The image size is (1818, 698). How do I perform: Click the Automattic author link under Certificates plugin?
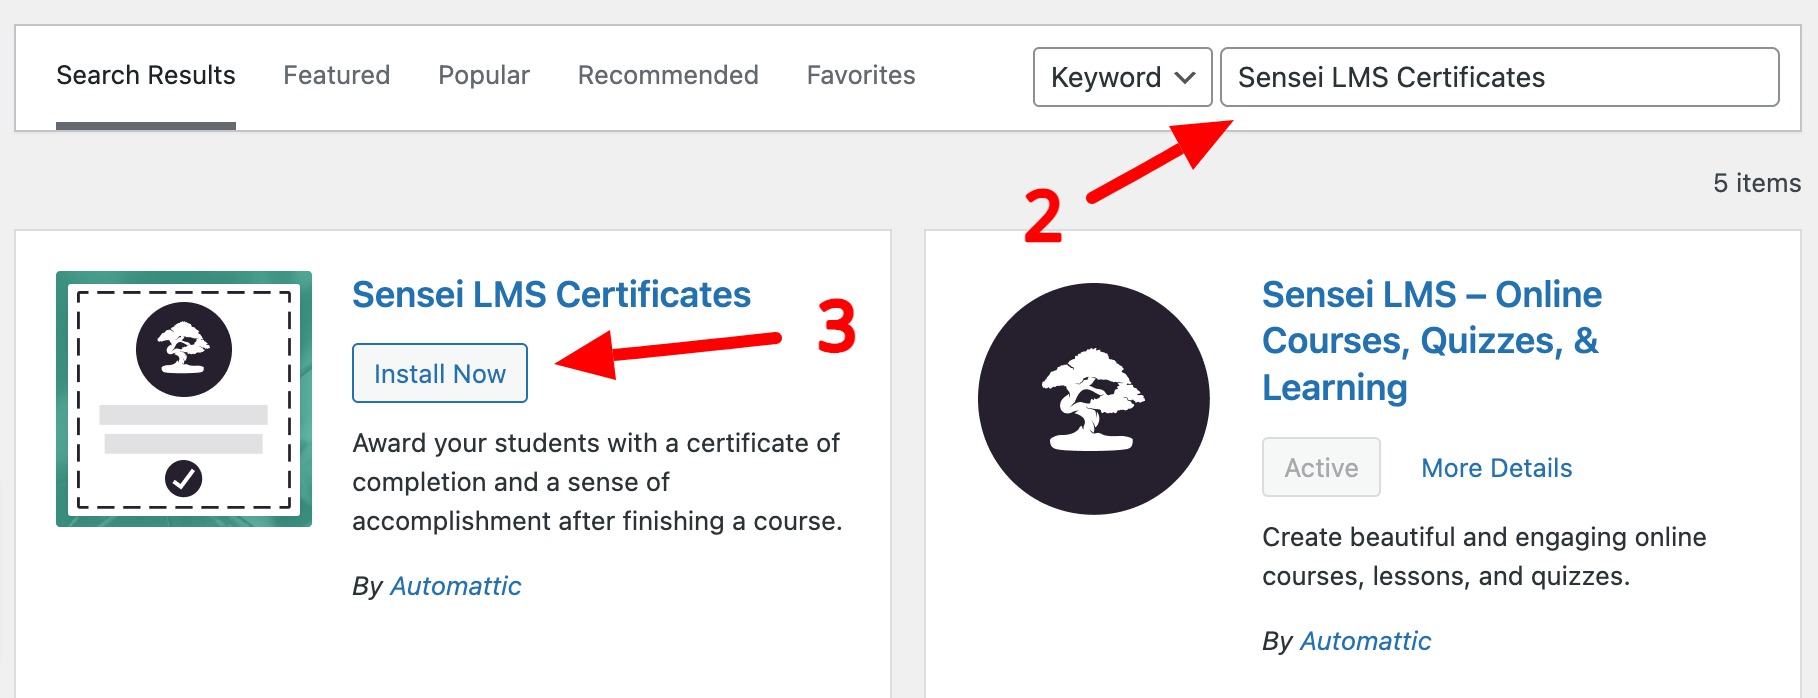(455, 586)
